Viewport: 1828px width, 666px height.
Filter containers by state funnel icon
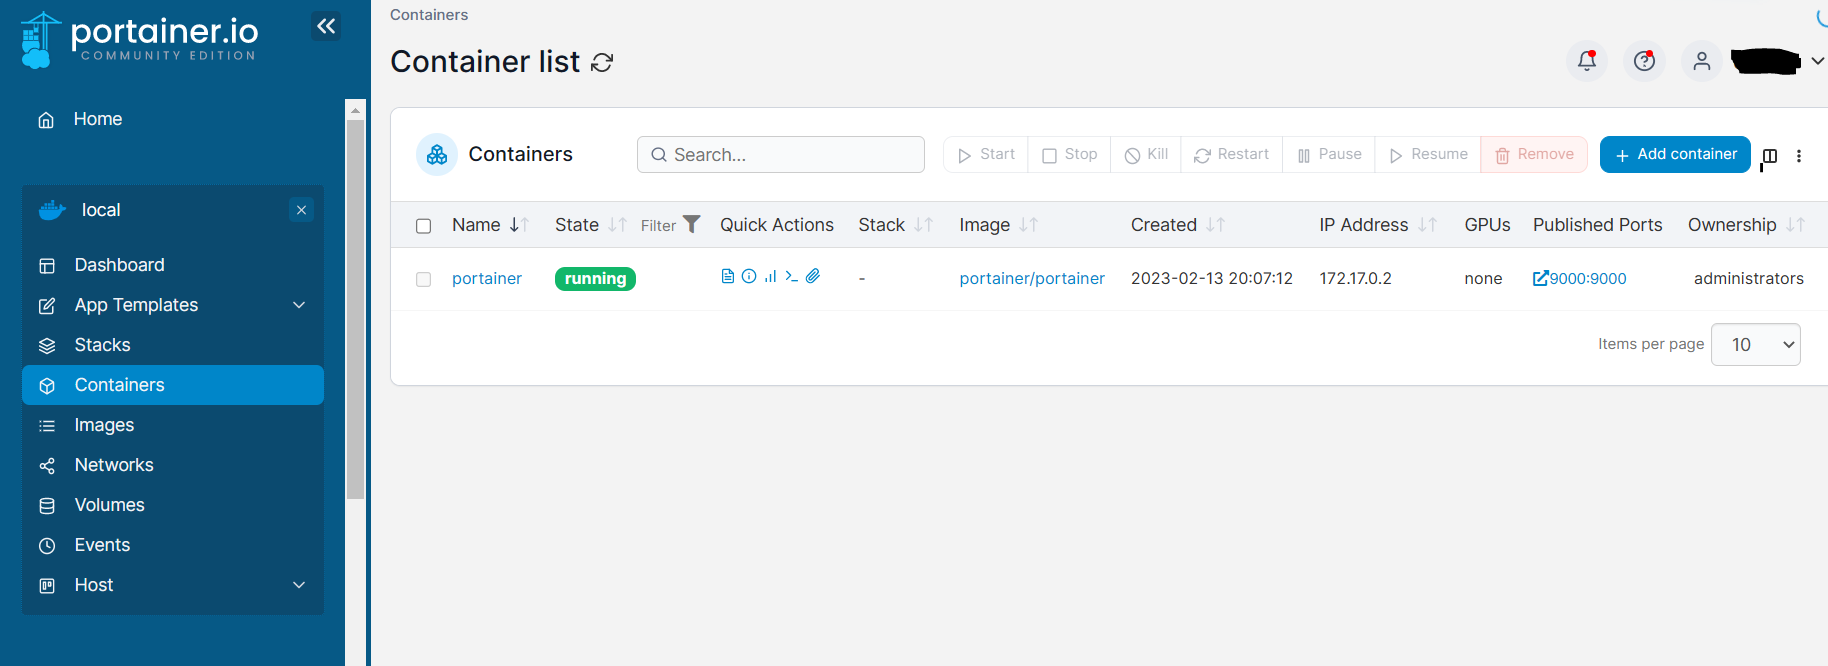pyautogui.click(x=691, y=224)
